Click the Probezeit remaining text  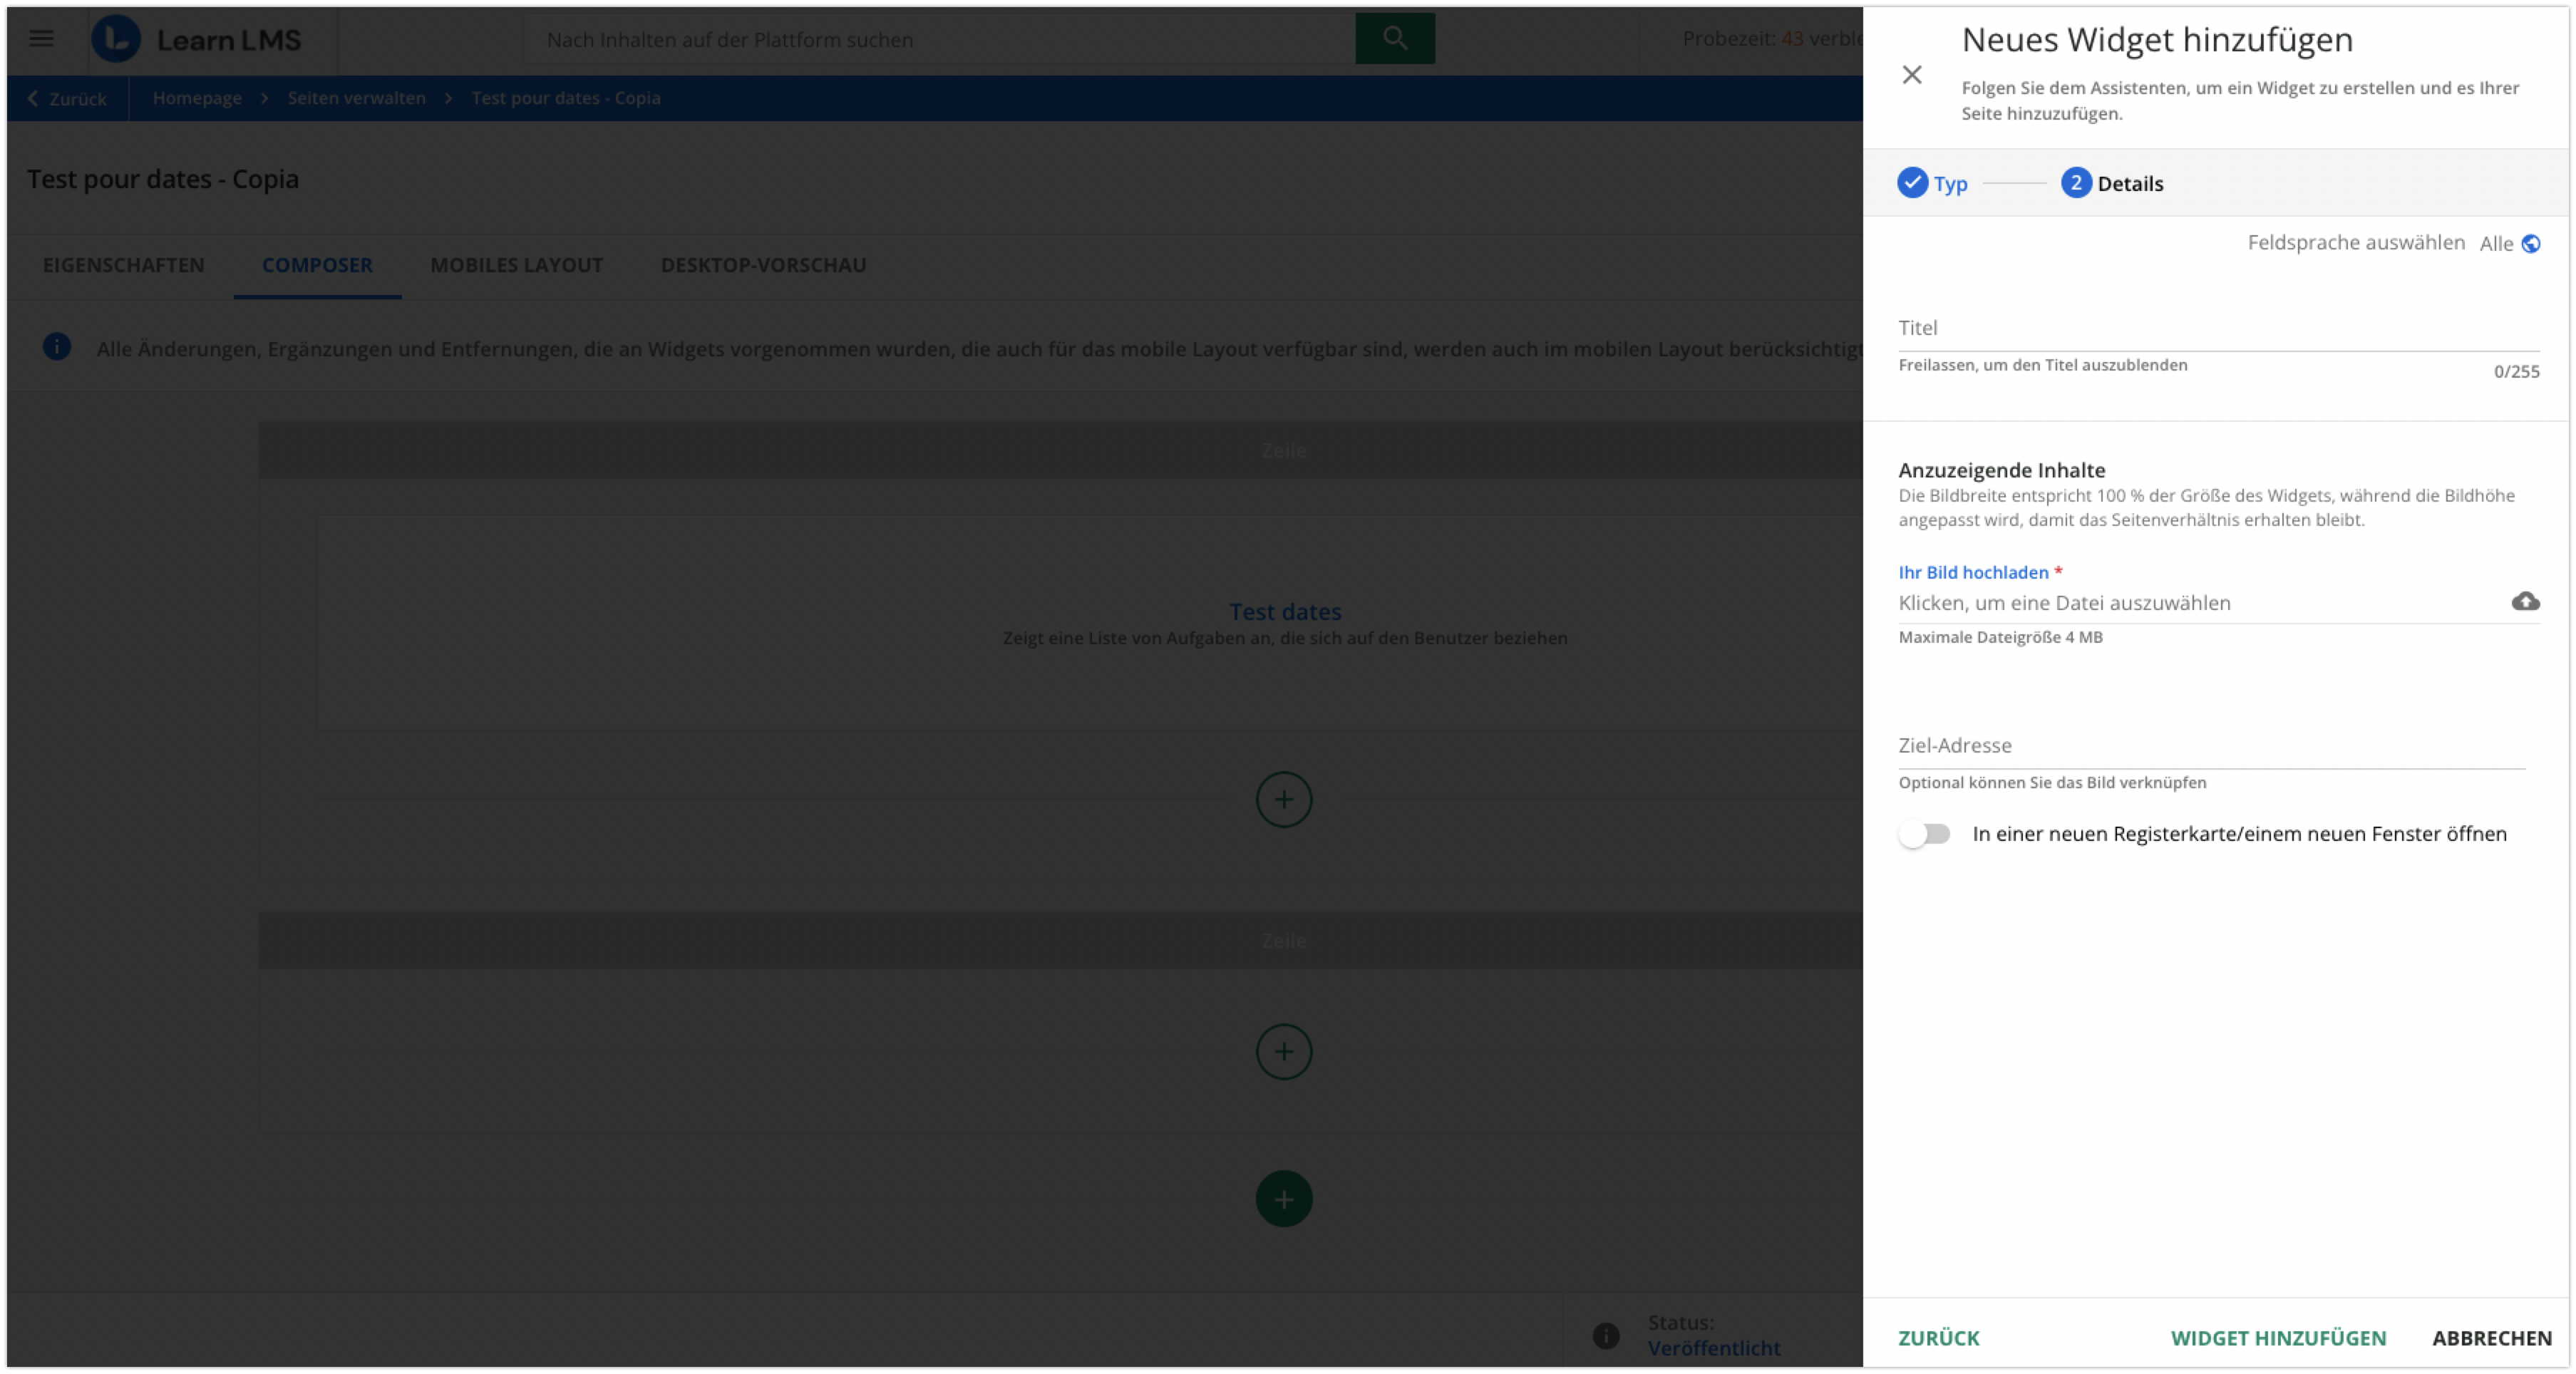1771,39
